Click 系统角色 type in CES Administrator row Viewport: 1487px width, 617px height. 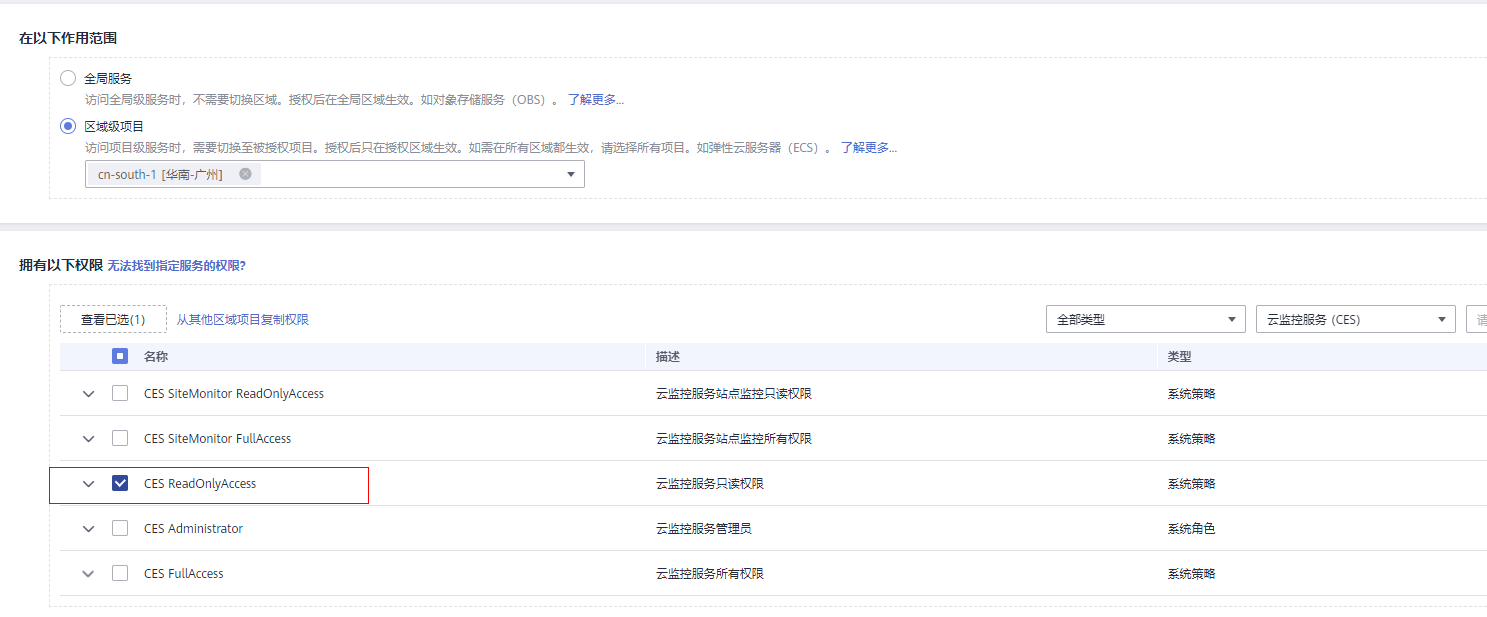click(x=1192, y=529)
